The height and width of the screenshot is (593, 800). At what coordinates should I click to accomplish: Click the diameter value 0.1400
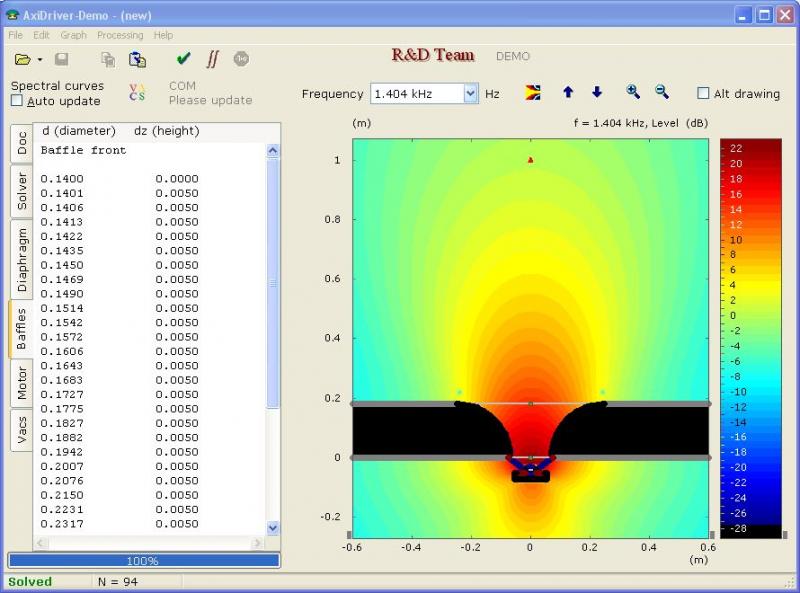(x=62, y=179)
